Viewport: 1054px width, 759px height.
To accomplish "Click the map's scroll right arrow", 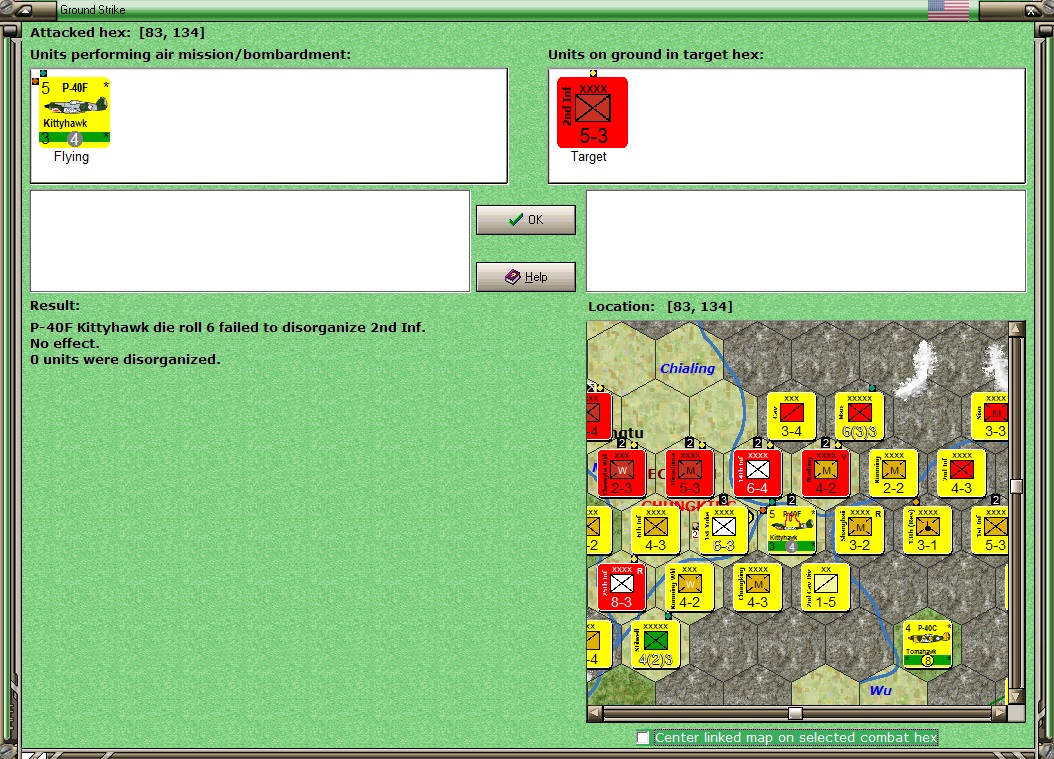I will [x=1000, y=713].
